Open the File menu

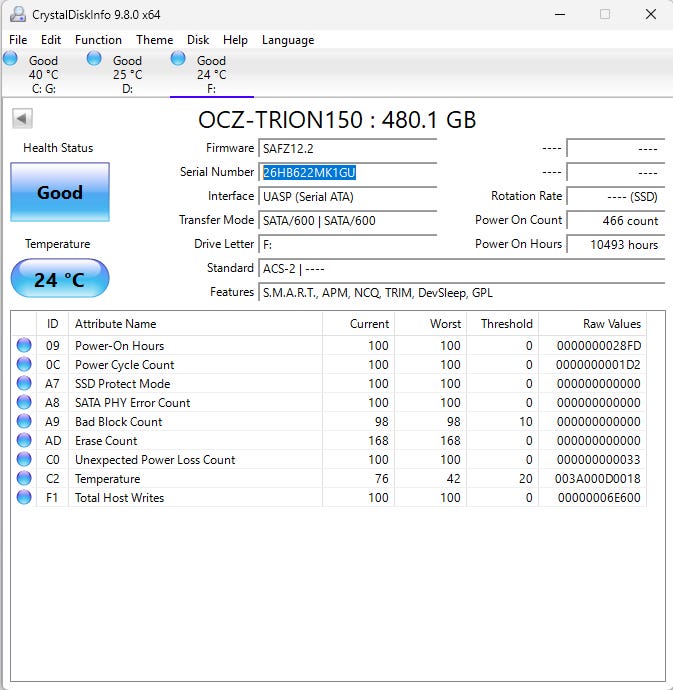tap(18, 40)
